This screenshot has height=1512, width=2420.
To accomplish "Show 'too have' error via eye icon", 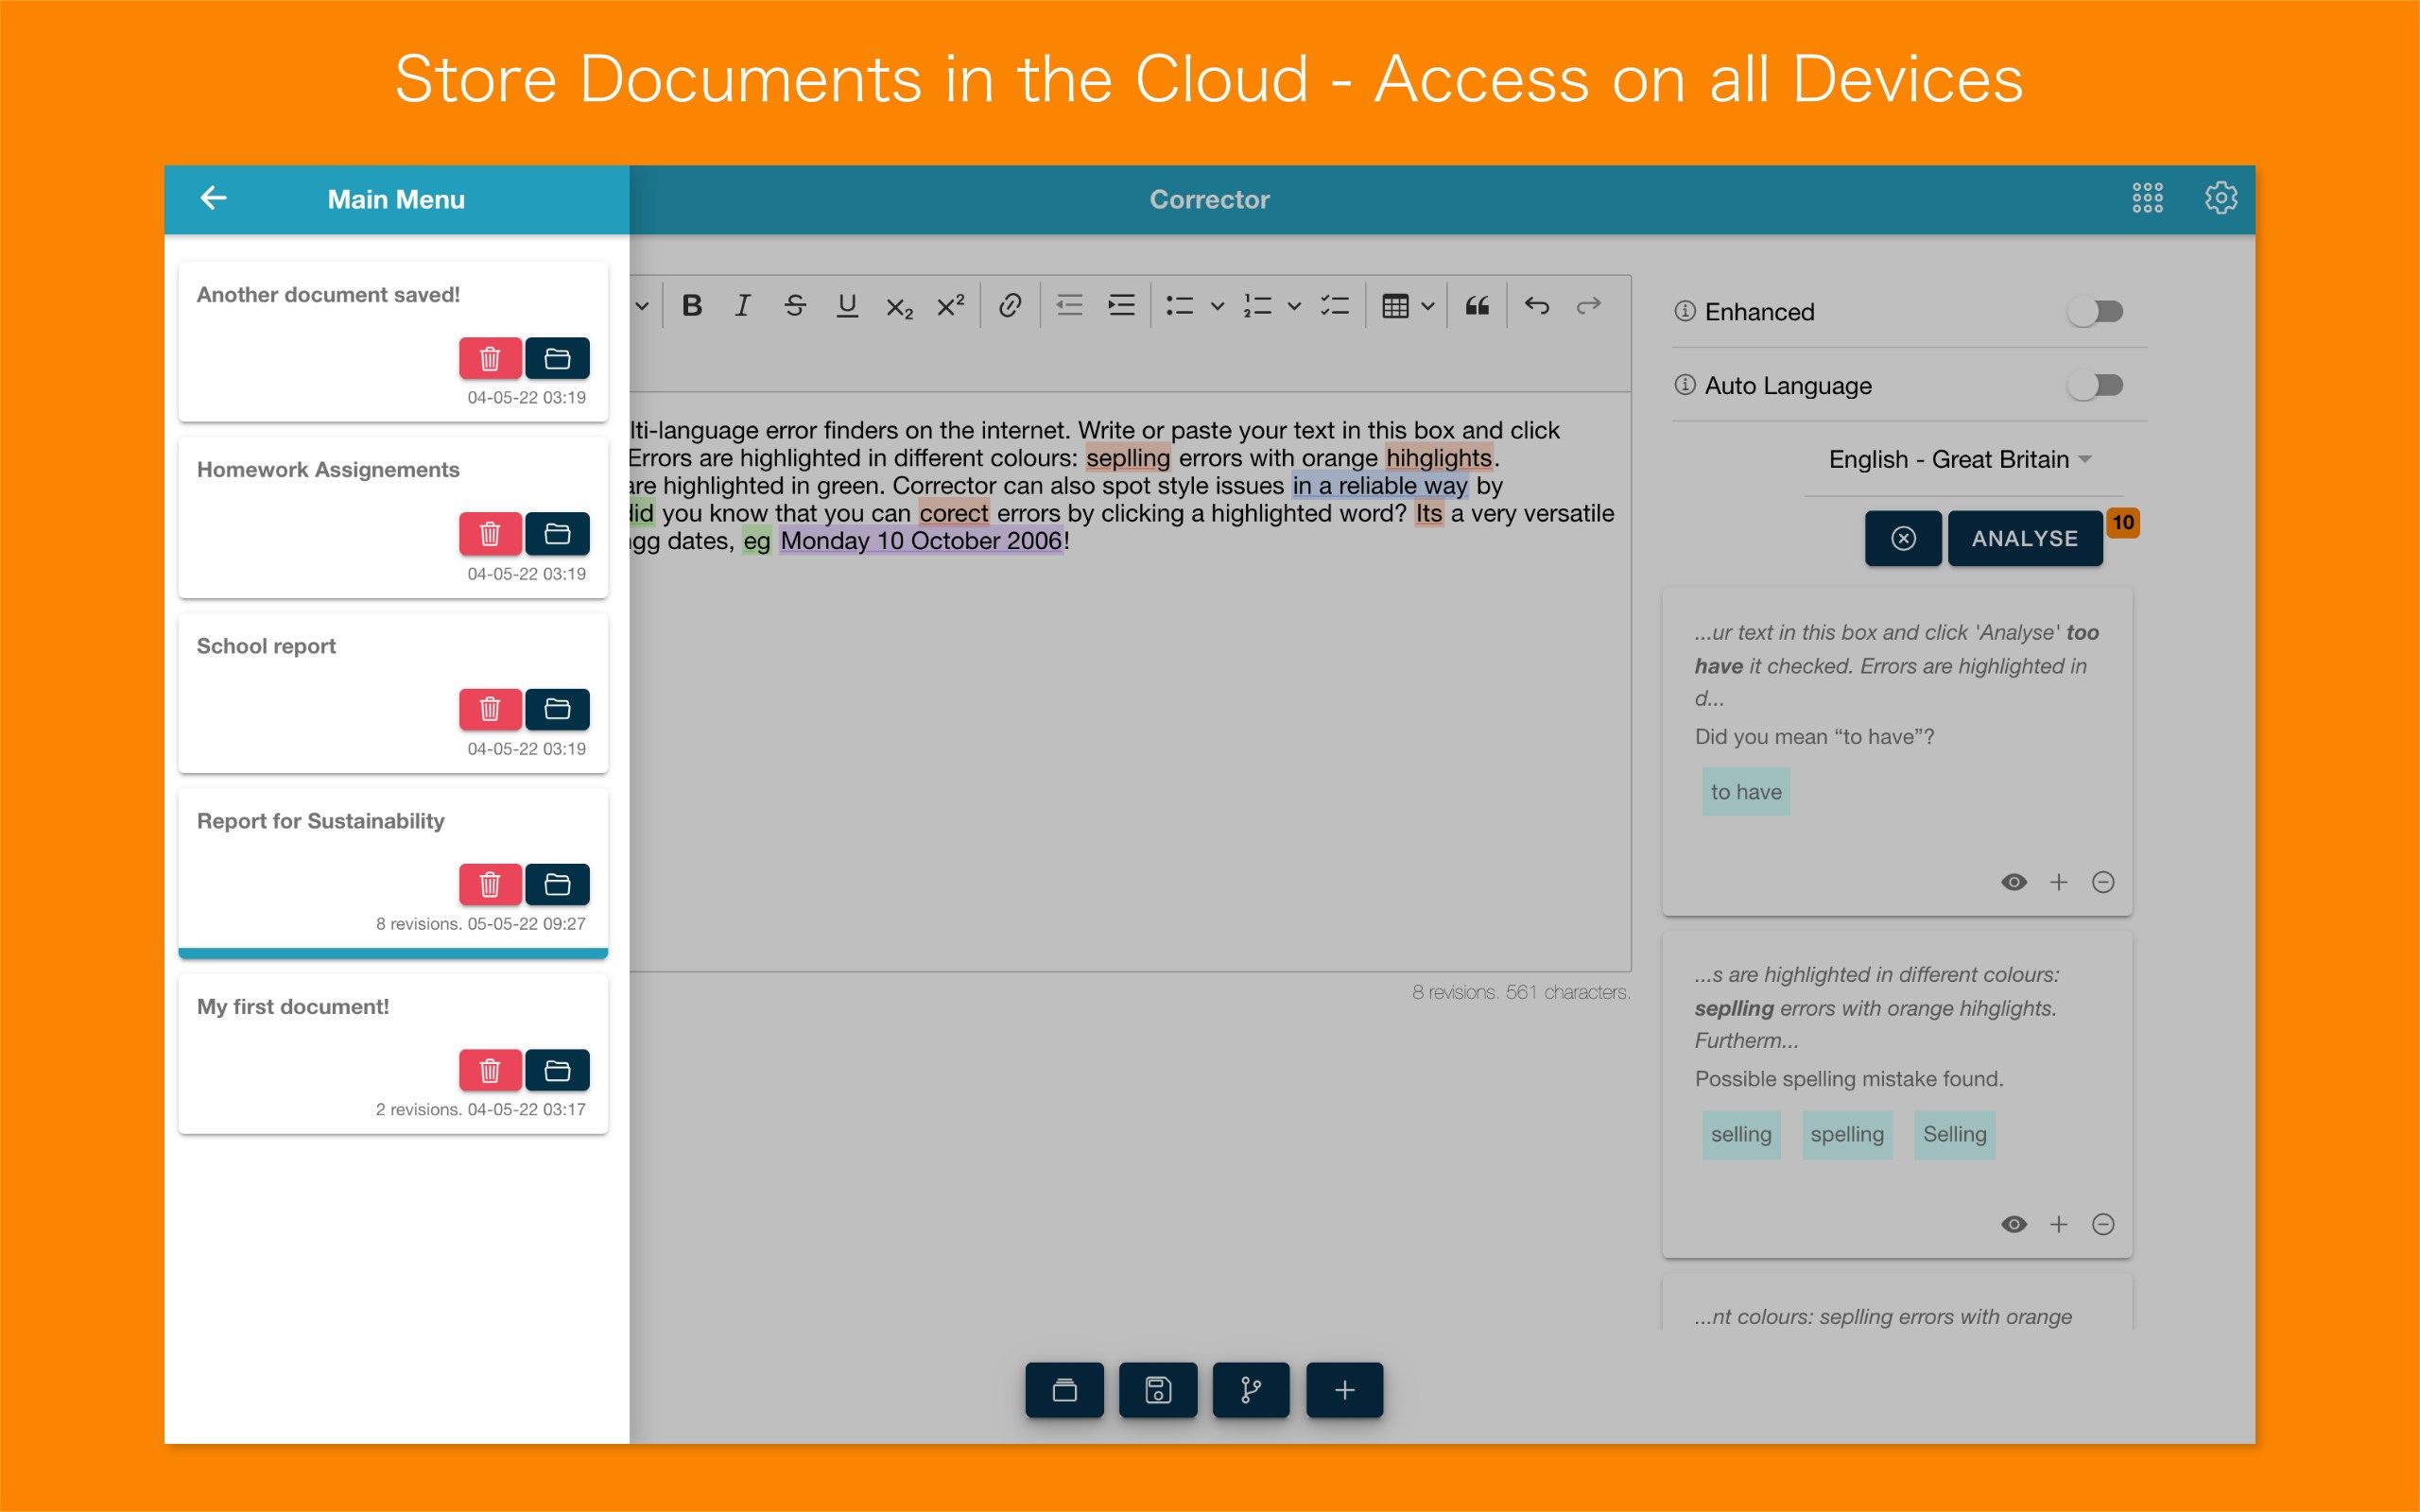I will pyautogui.click(x=2014, y=882).
